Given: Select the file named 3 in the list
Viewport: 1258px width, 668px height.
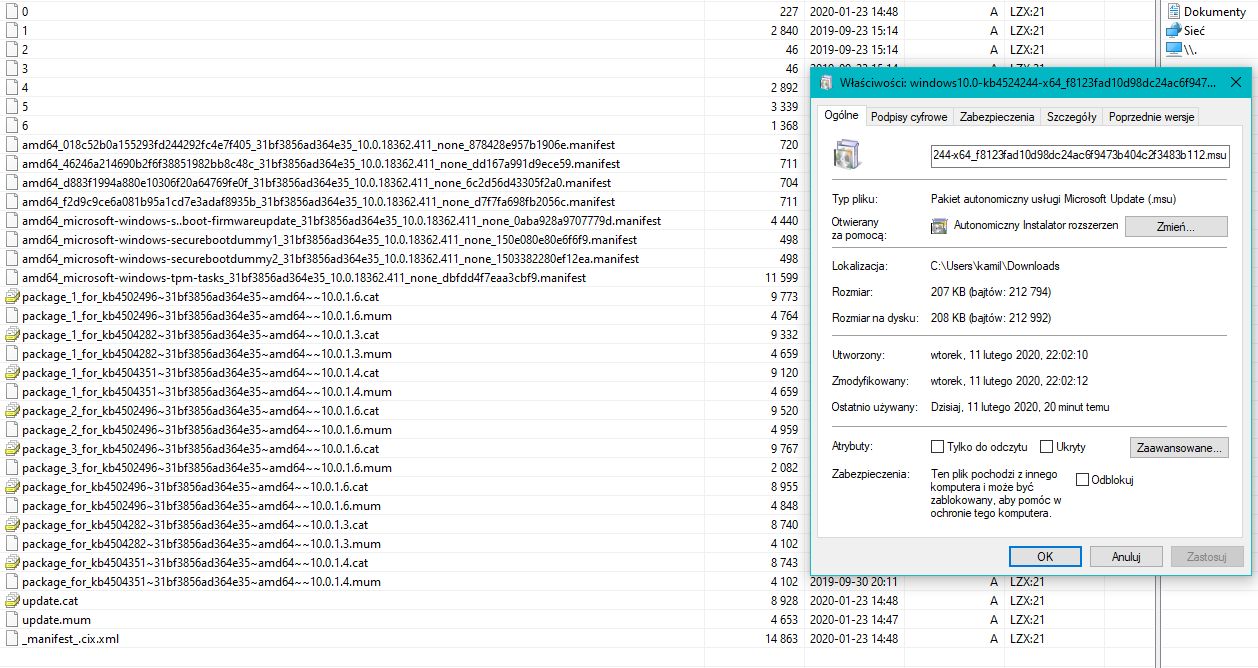Looking at the screenshot, I should pyautogui.click(x=25, y=68).
